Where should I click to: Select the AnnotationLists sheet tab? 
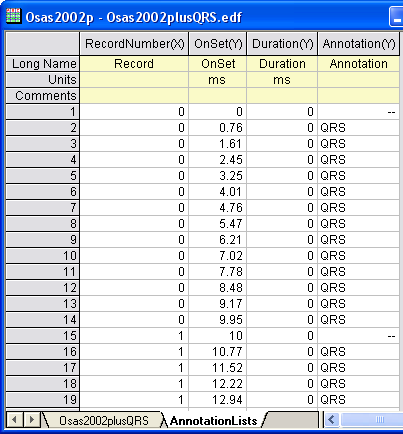[213, 421]
